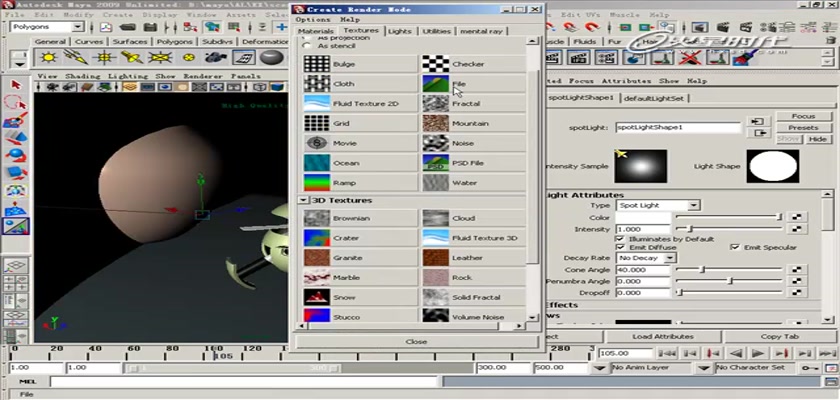The image size is (840, 400).
Task: Open Options menu in Create Render Node
Action: click(312, 20)
